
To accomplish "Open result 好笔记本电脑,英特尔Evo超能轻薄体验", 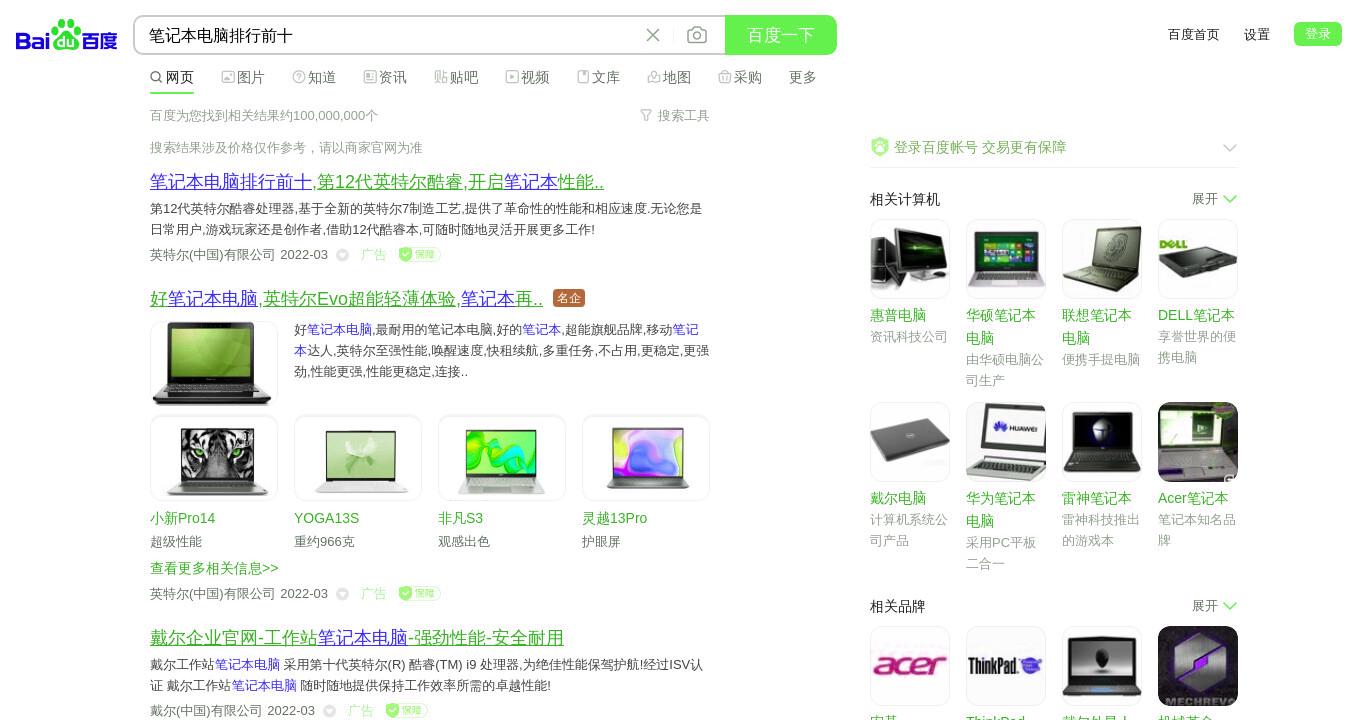I will (346, 298).
